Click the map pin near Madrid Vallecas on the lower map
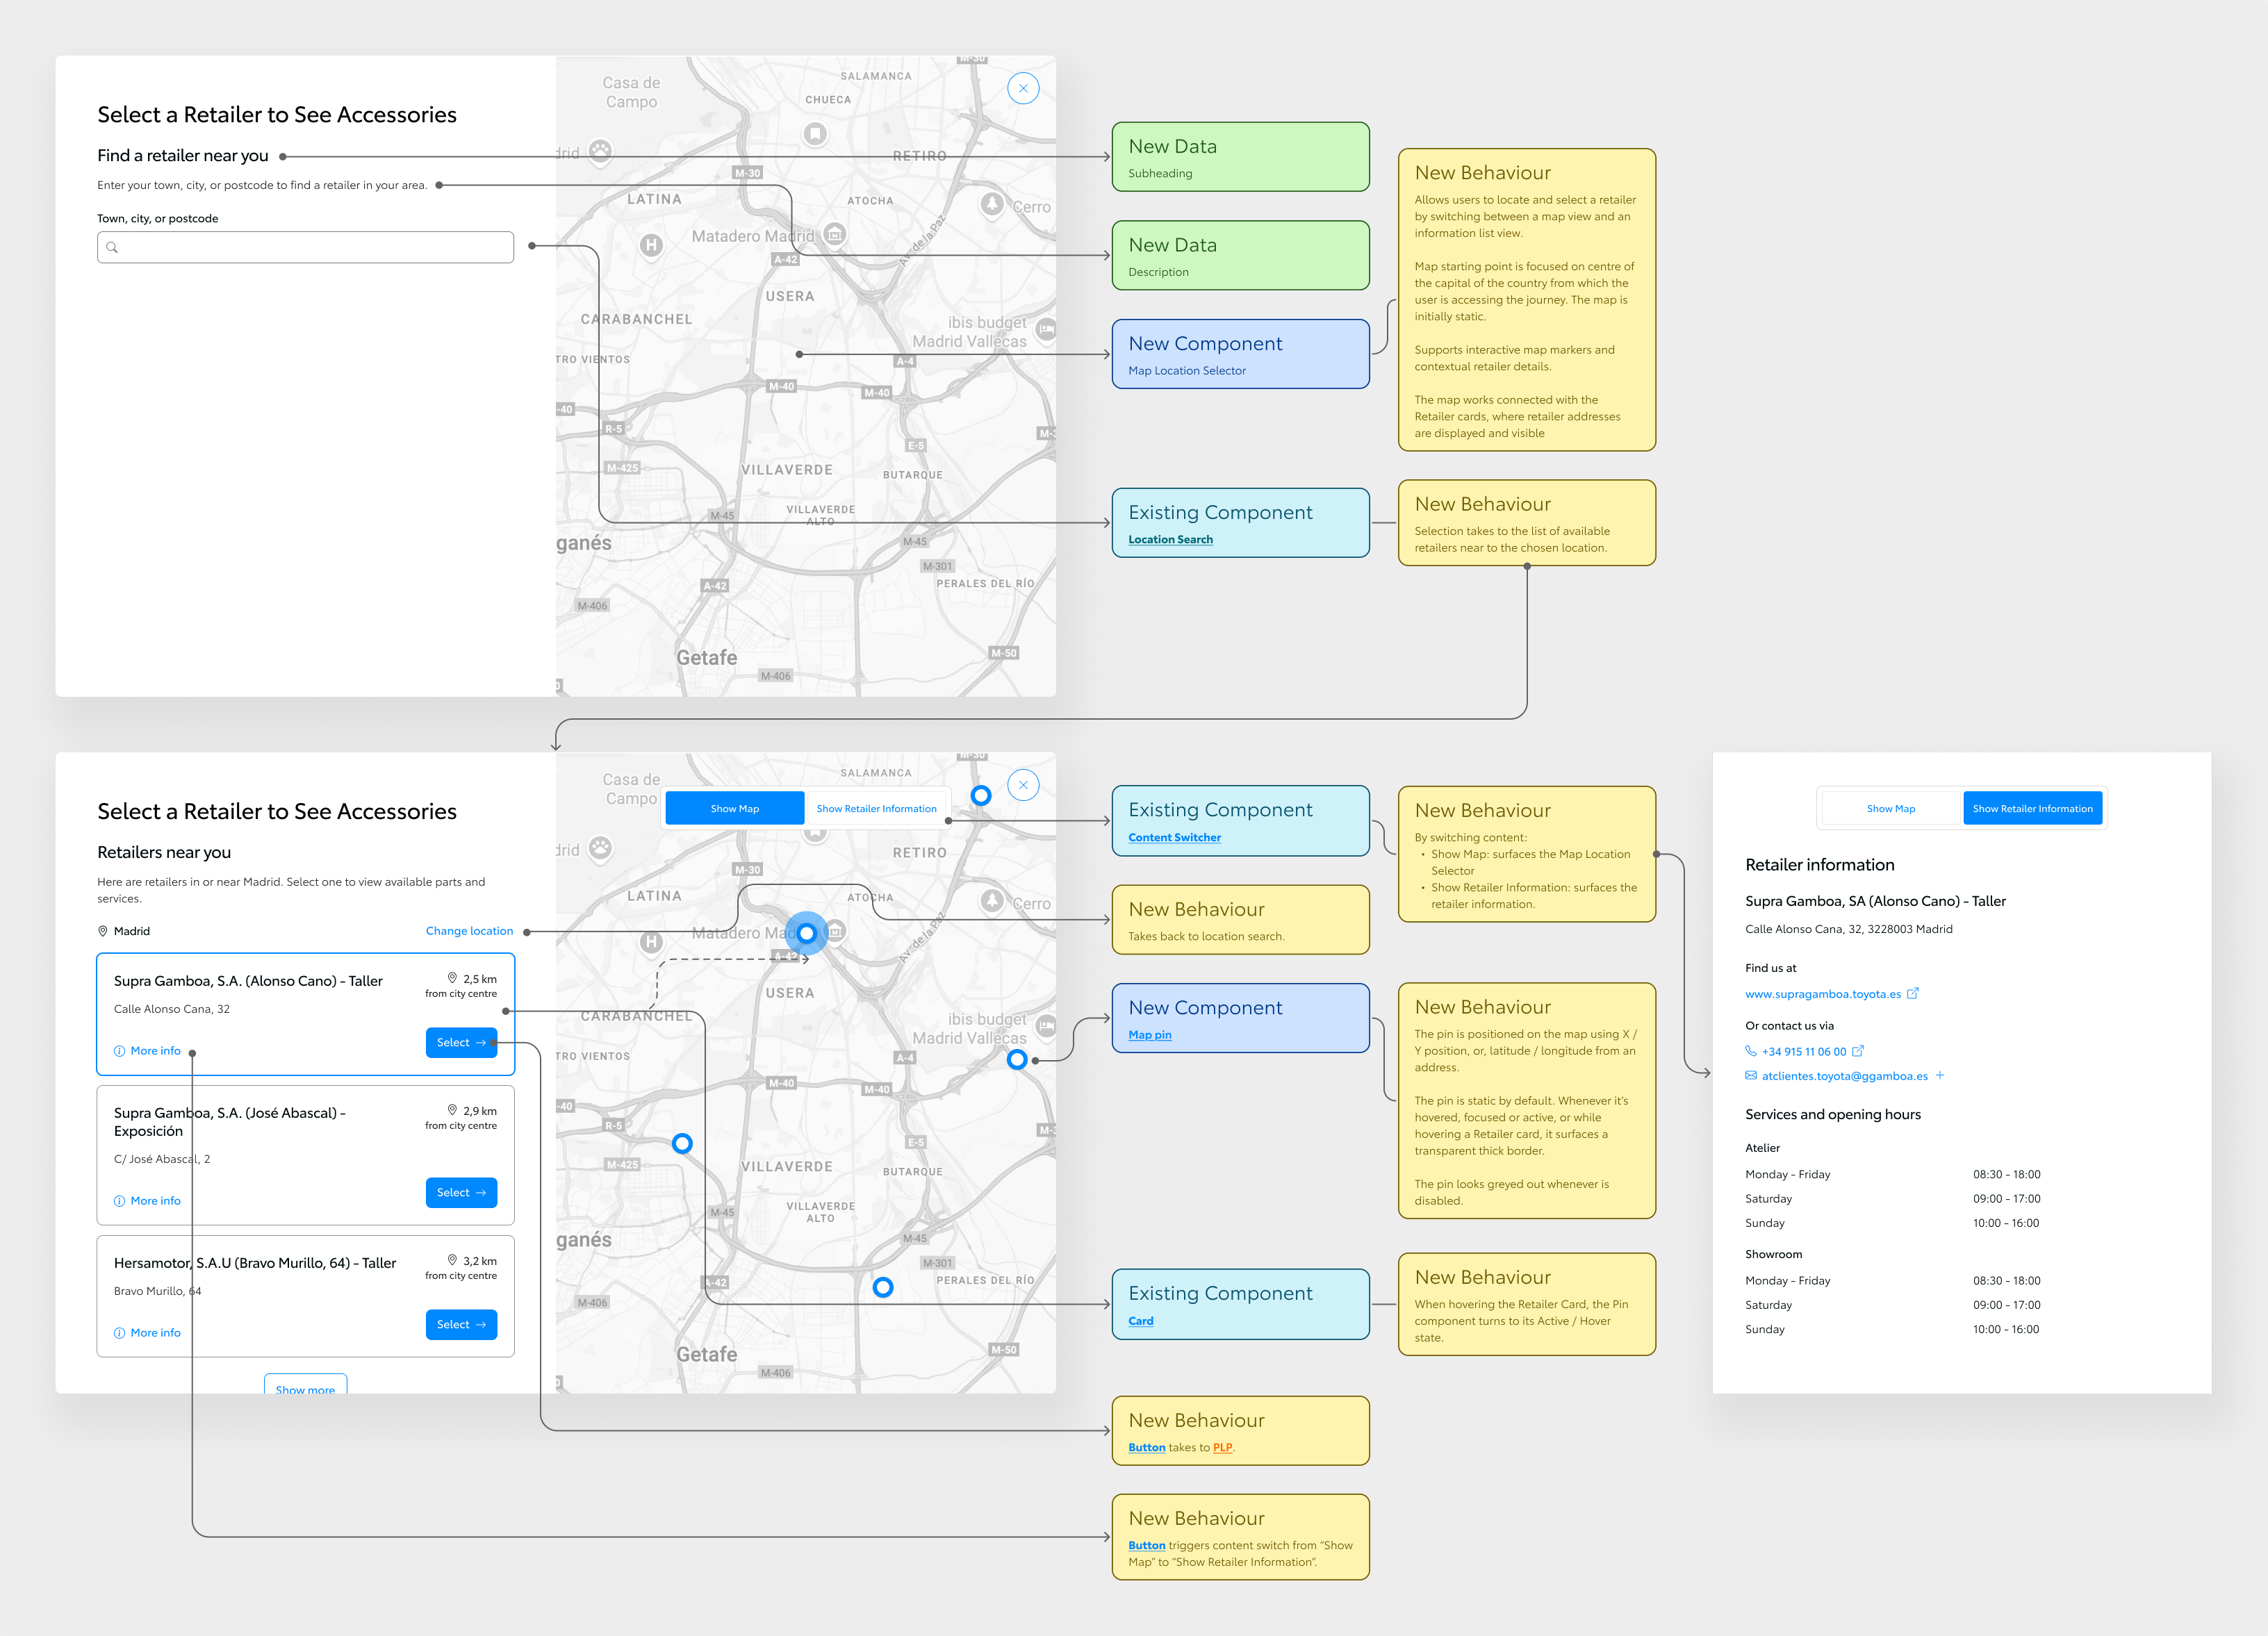The height and width of the screenshot is (1636, 2268). point(1016,1059)
